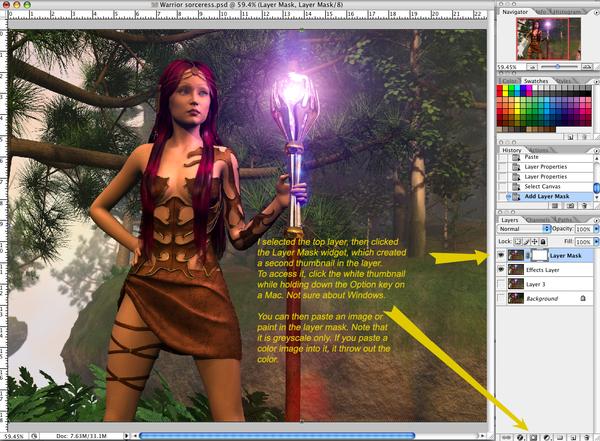The width and height of the screenshot is (600, 441).
Task: Click the lock icon on the Background layer
Action: pos(583,298)
